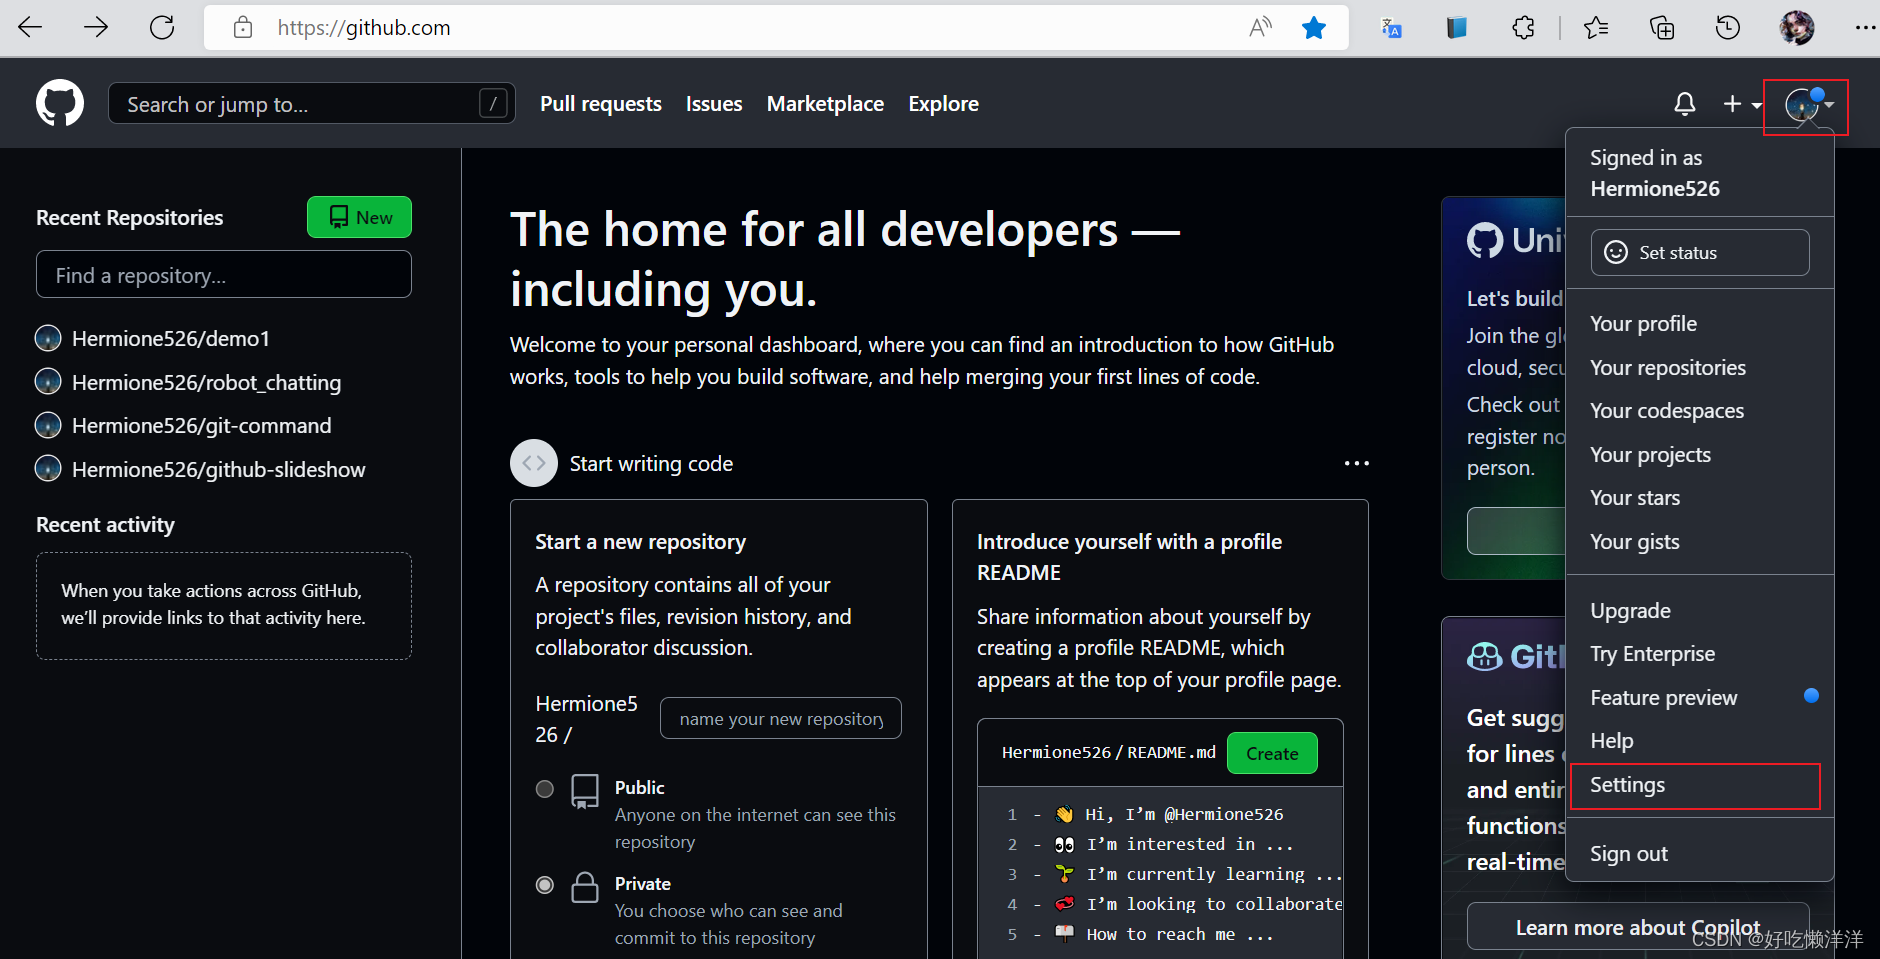Click the Hermione526/demo1 repository avatar icon
This screenshot has height=959, width=1880.
point(48,338)
